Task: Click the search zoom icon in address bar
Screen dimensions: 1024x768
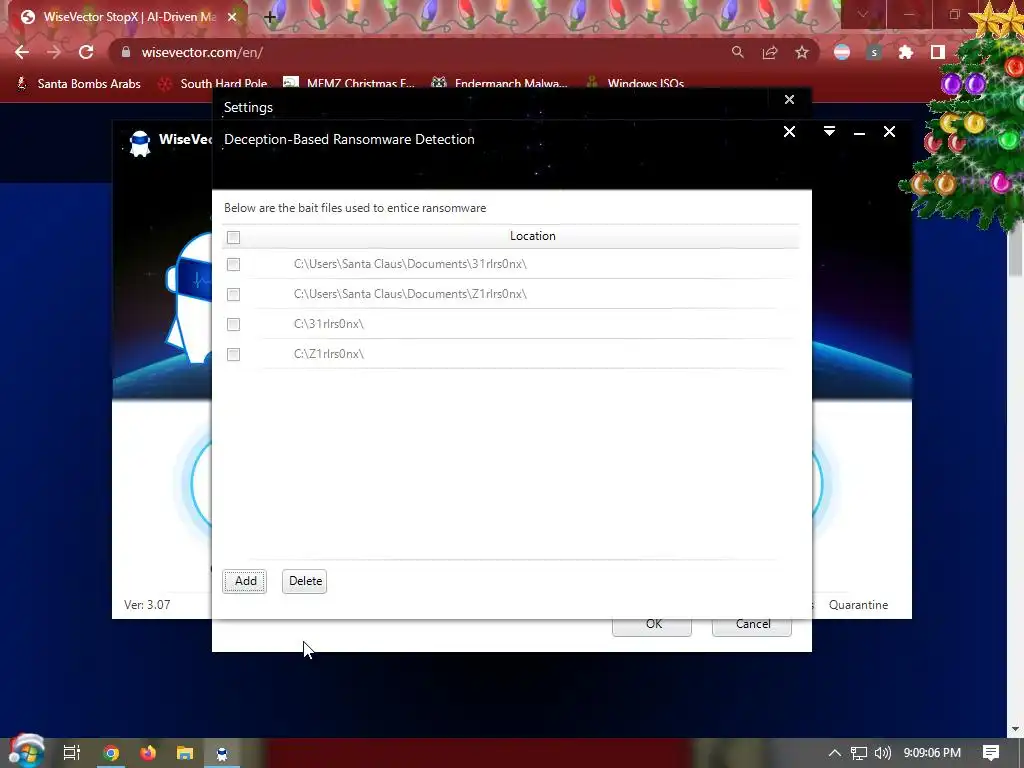Action: point(738,52)
